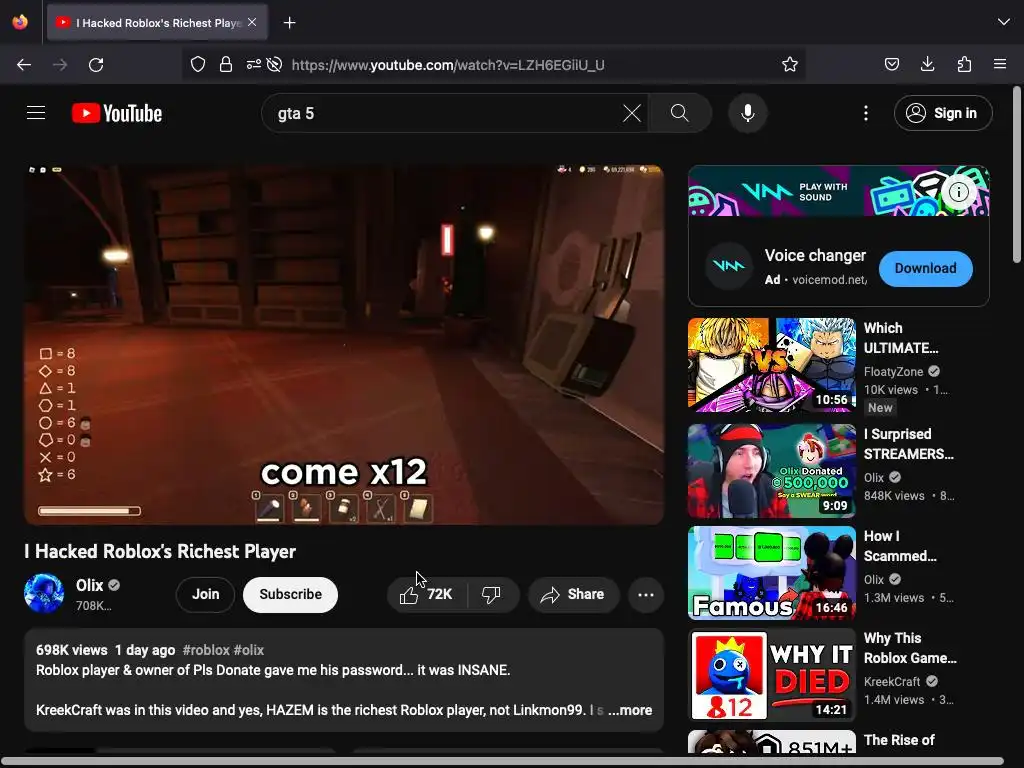
Task: Sign in to YouTube
Action: (943, 113)
